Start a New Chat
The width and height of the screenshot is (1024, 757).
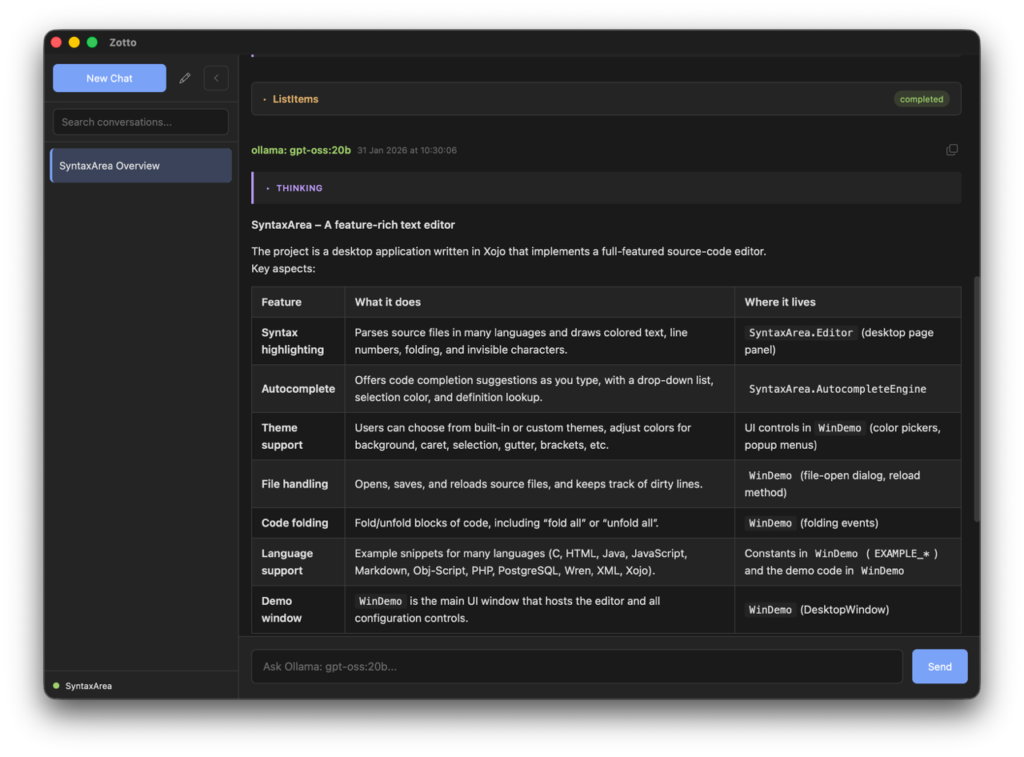tap(109, 78)
